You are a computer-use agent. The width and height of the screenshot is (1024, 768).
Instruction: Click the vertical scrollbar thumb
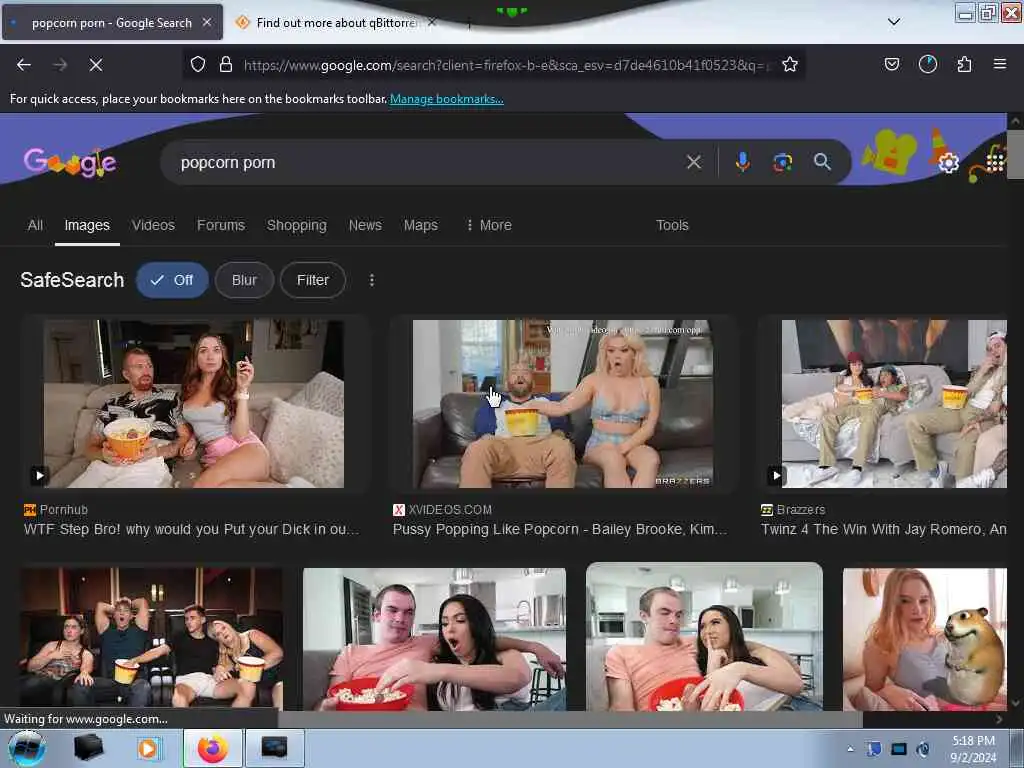tap(1015, 154)
